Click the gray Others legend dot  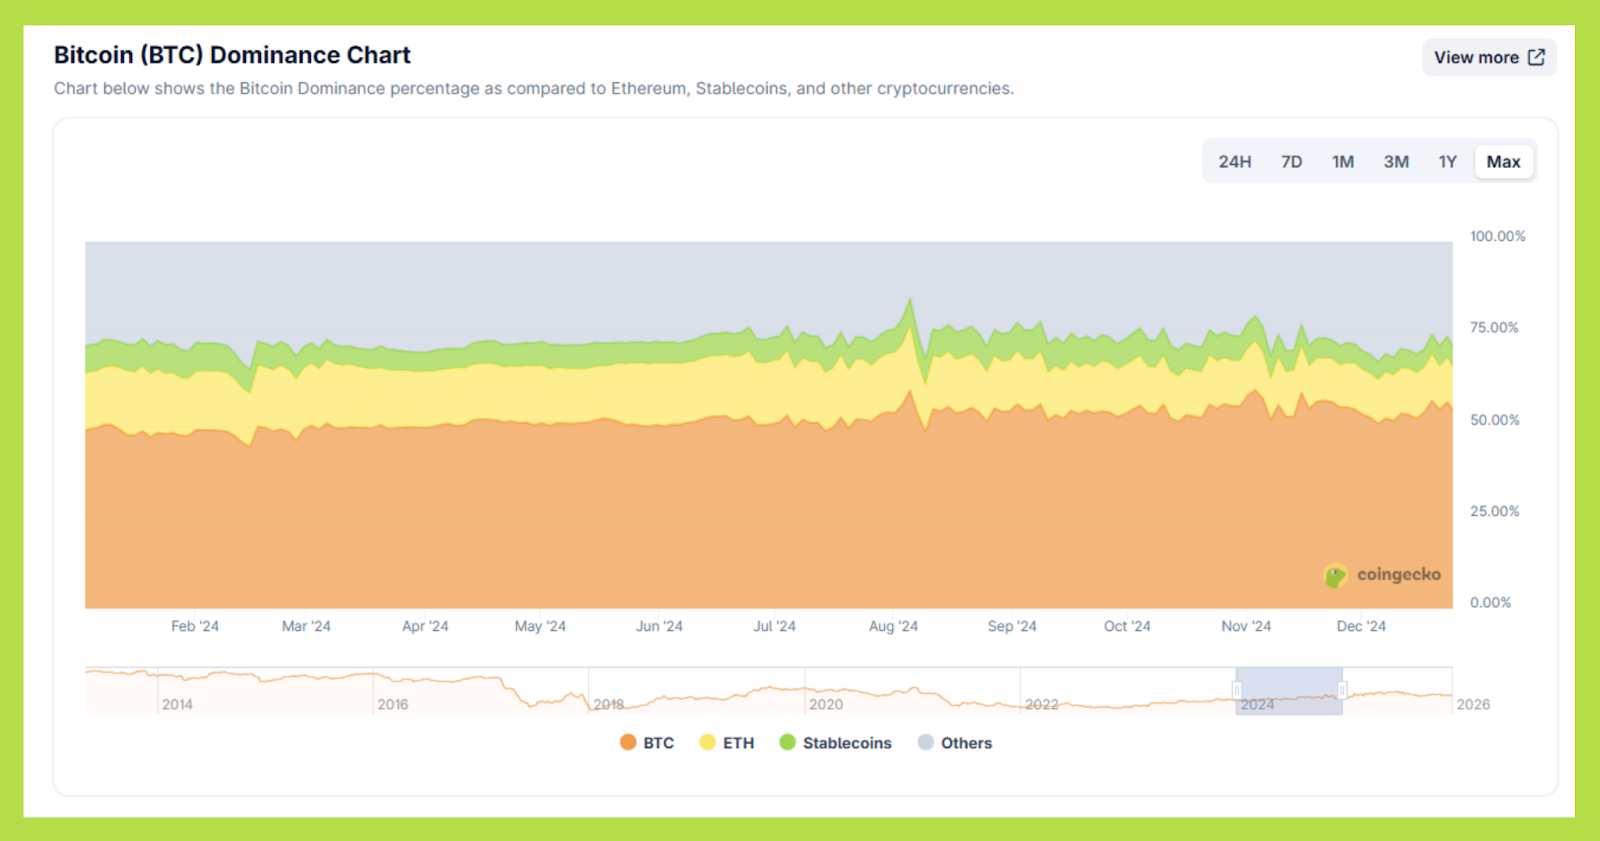click(926, 742)
